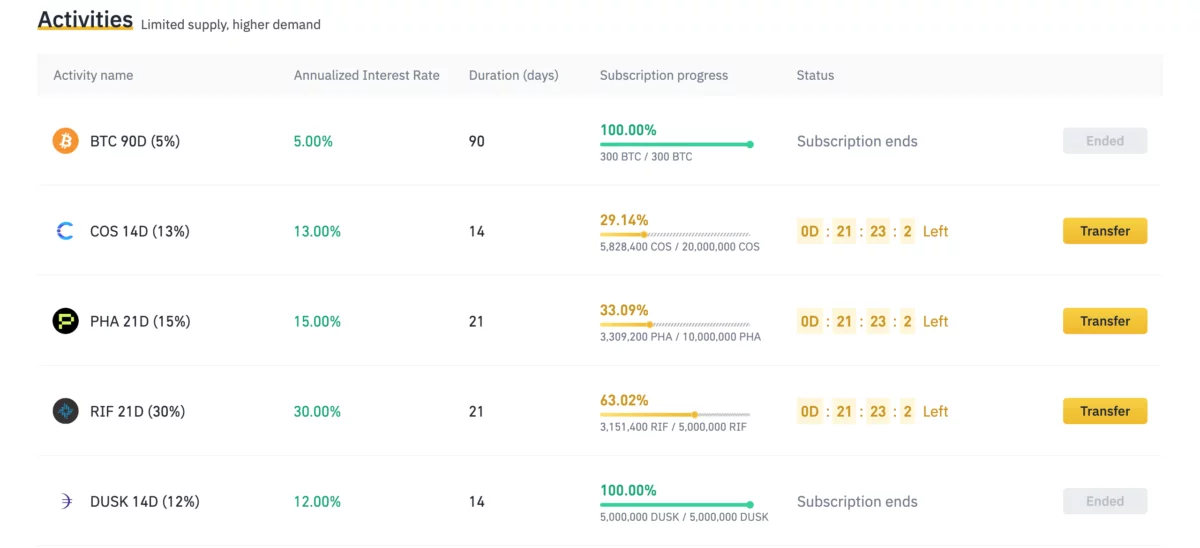Image resolution: width=1200 pixels, height=548 pixels.
Task: Open the BTC 90D (5%) activity name
Action: coord(134,141)
